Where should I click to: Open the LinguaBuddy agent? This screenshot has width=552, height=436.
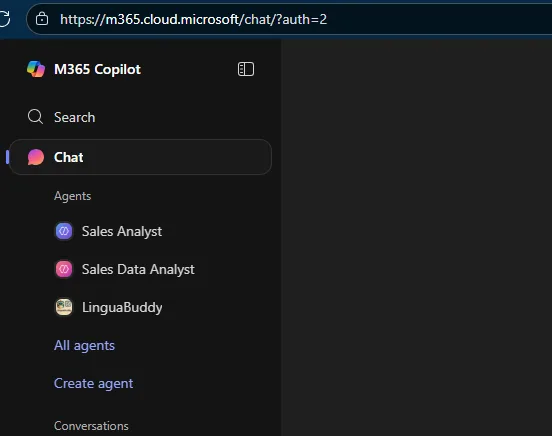tap(122, 307)
